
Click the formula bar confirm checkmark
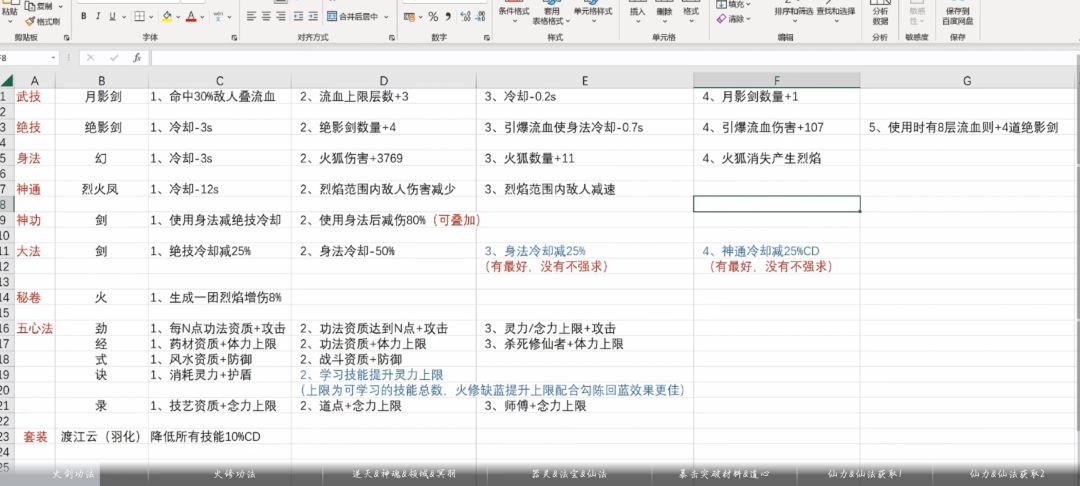114,58
